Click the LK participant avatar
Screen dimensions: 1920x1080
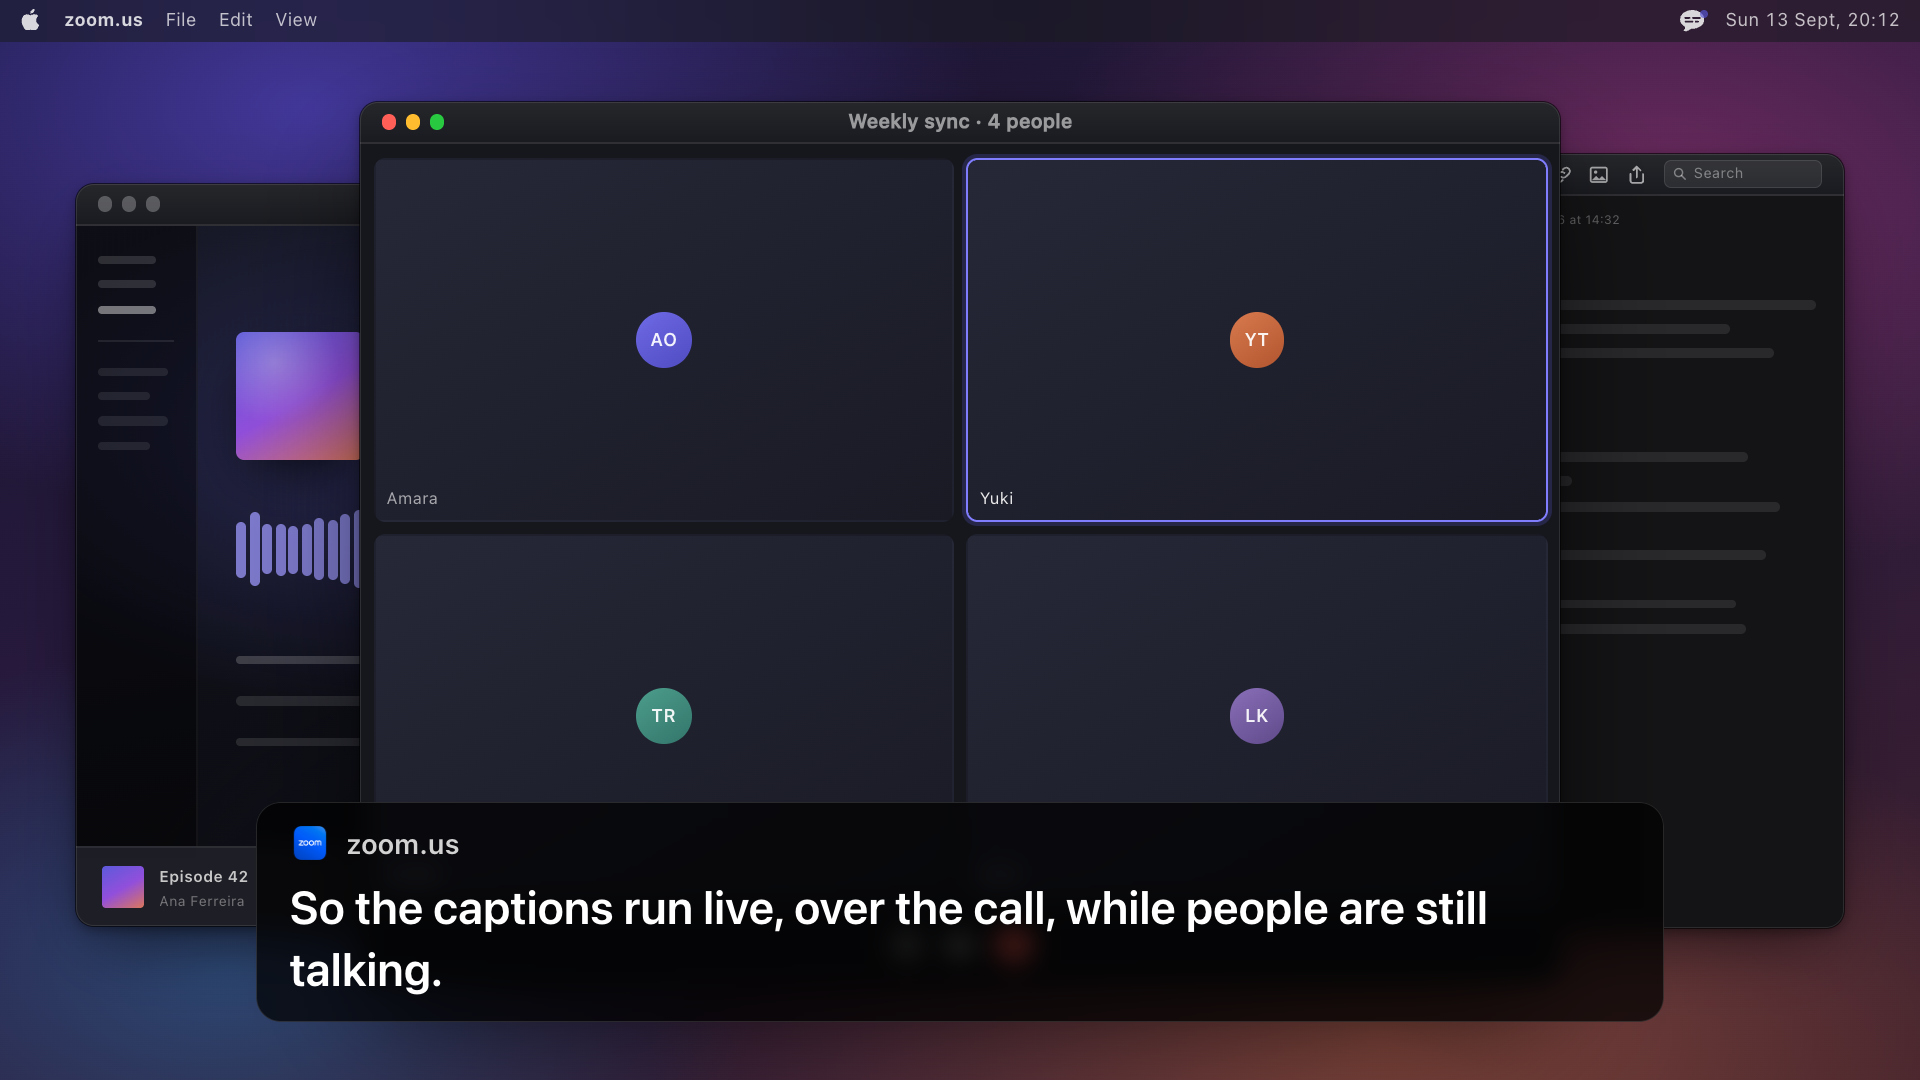point(1257,716)
